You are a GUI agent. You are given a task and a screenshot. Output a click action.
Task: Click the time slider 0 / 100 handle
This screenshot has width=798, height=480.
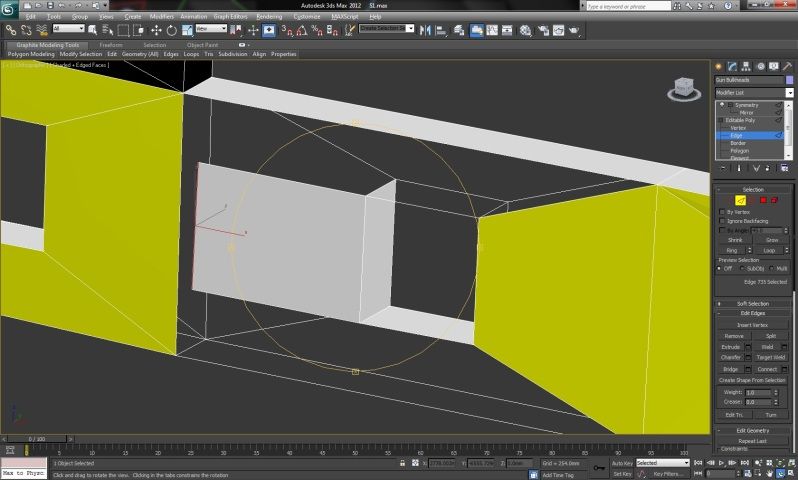click(37, 439)
